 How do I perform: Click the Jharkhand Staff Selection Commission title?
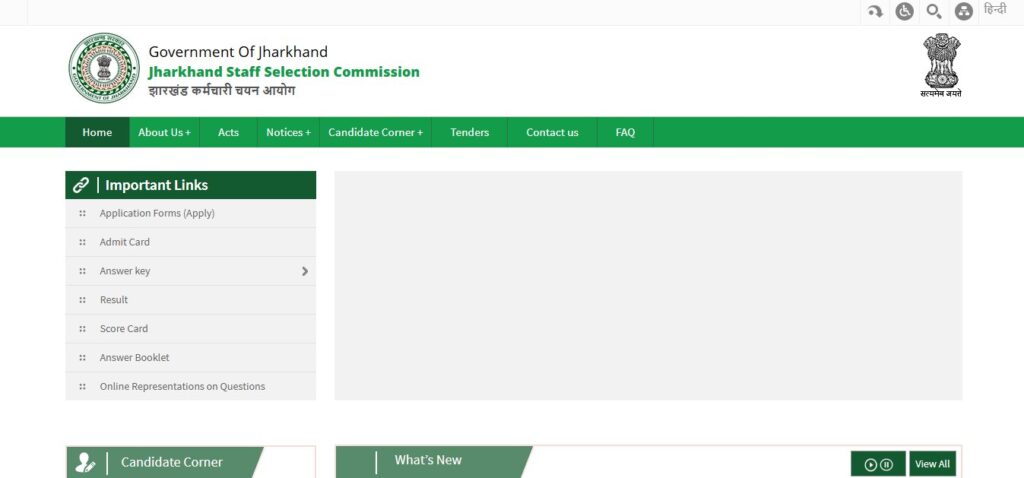pyautogui.click(x=284, y=72)
